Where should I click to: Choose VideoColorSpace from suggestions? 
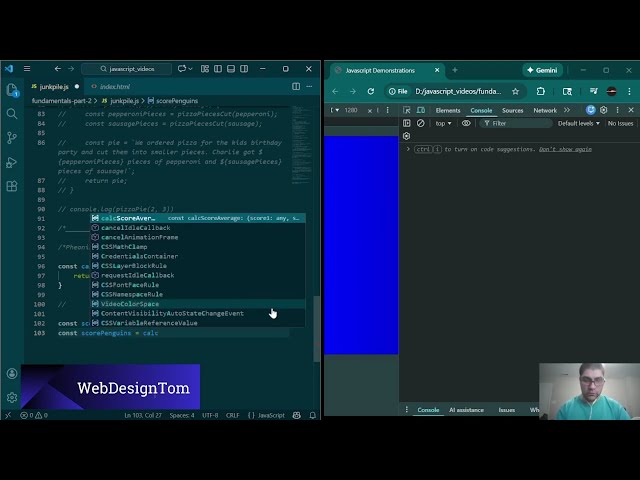(x=198, y=304)
